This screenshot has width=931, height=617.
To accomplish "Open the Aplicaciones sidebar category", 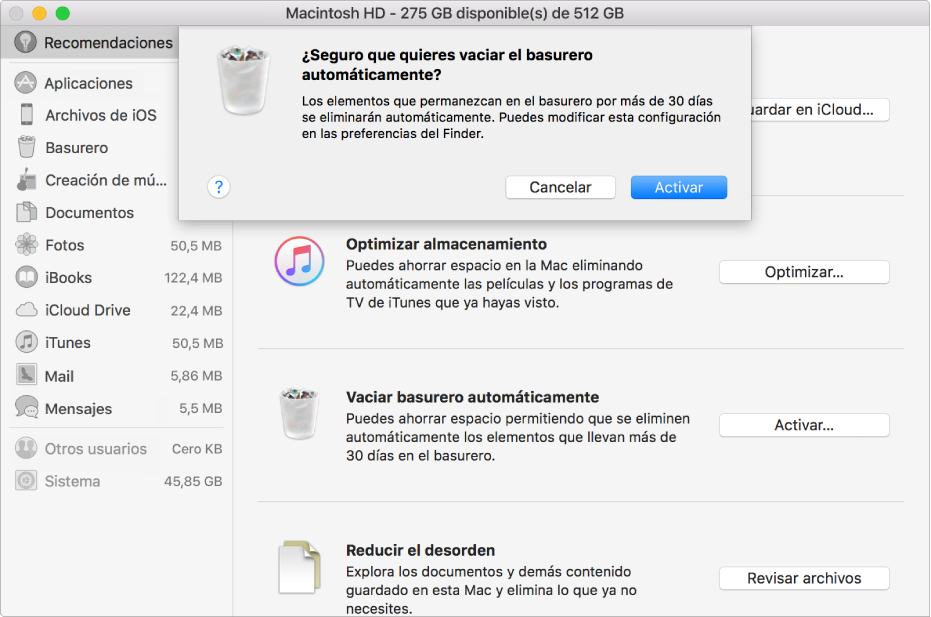I will click(x=88, y=83).
